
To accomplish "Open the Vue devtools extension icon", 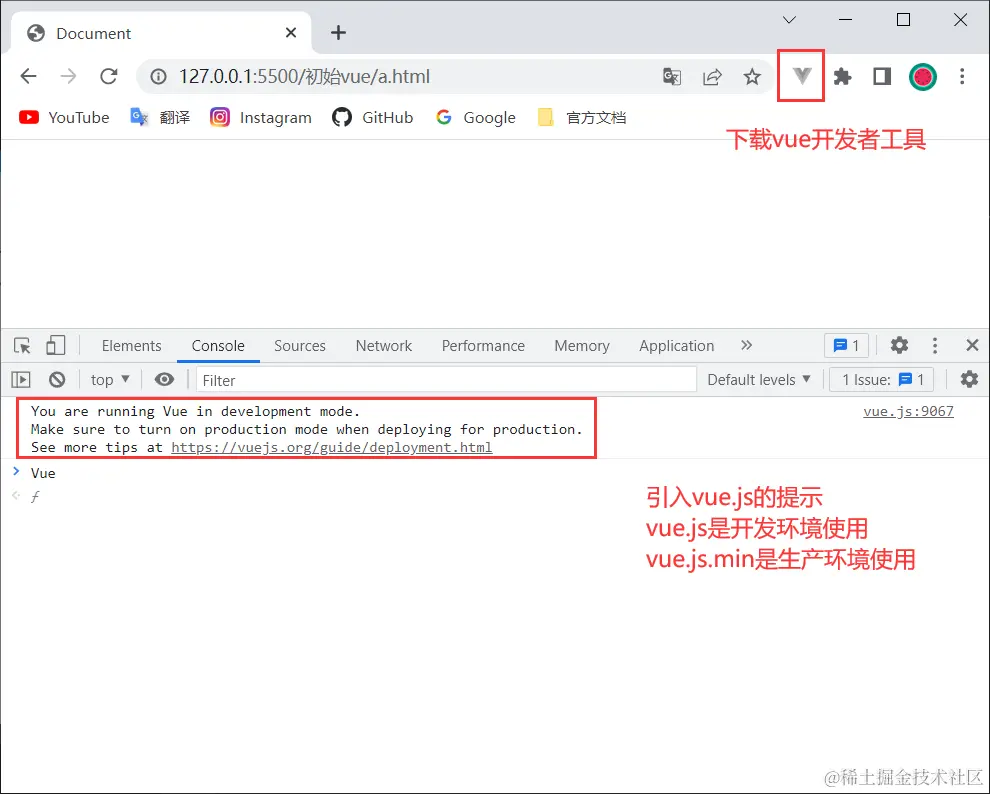I will click(x=802, y=76).
